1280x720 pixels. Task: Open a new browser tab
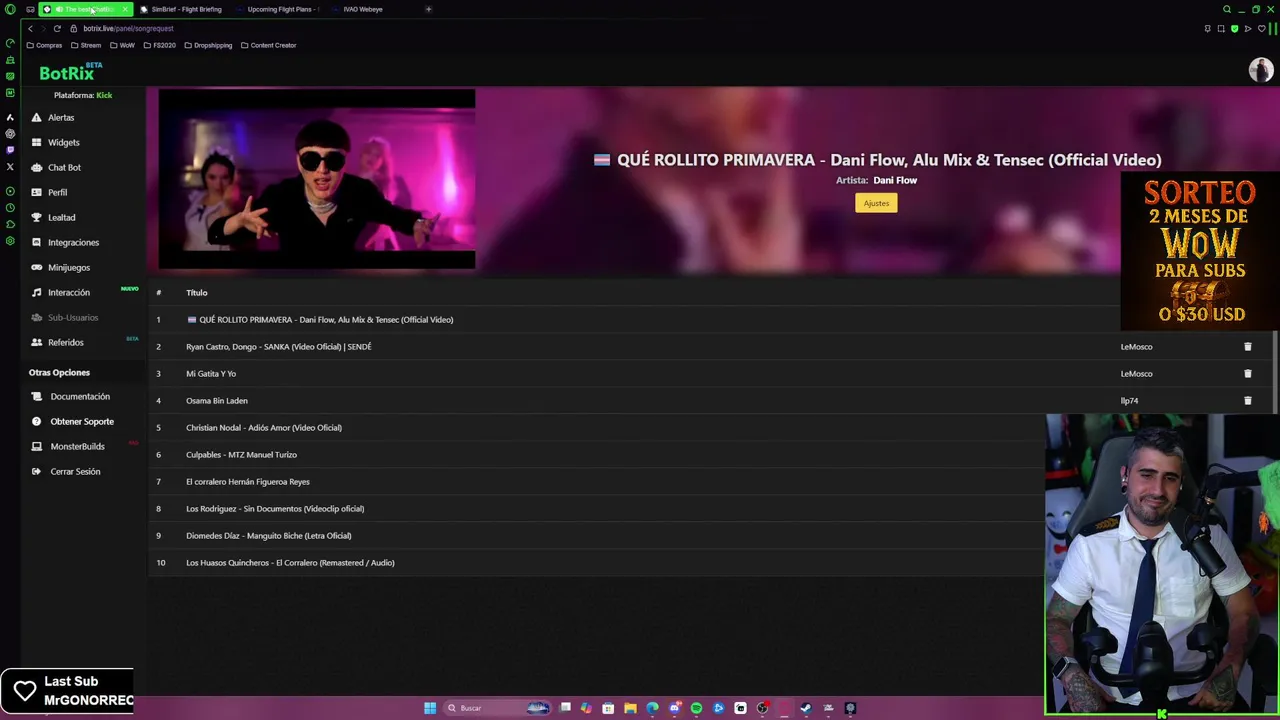click(428, 9)
